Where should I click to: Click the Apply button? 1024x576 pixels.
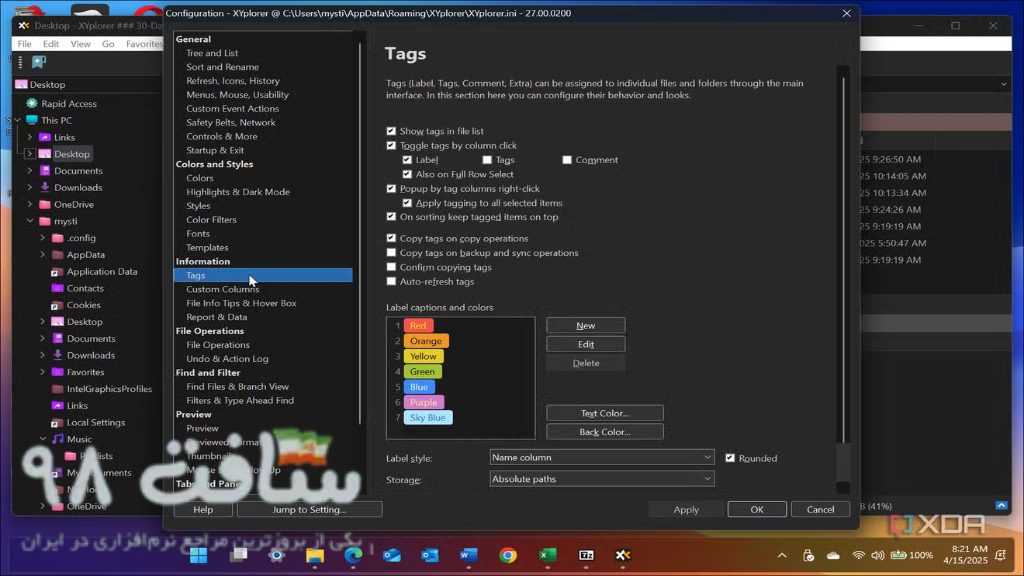click(686, 509)
